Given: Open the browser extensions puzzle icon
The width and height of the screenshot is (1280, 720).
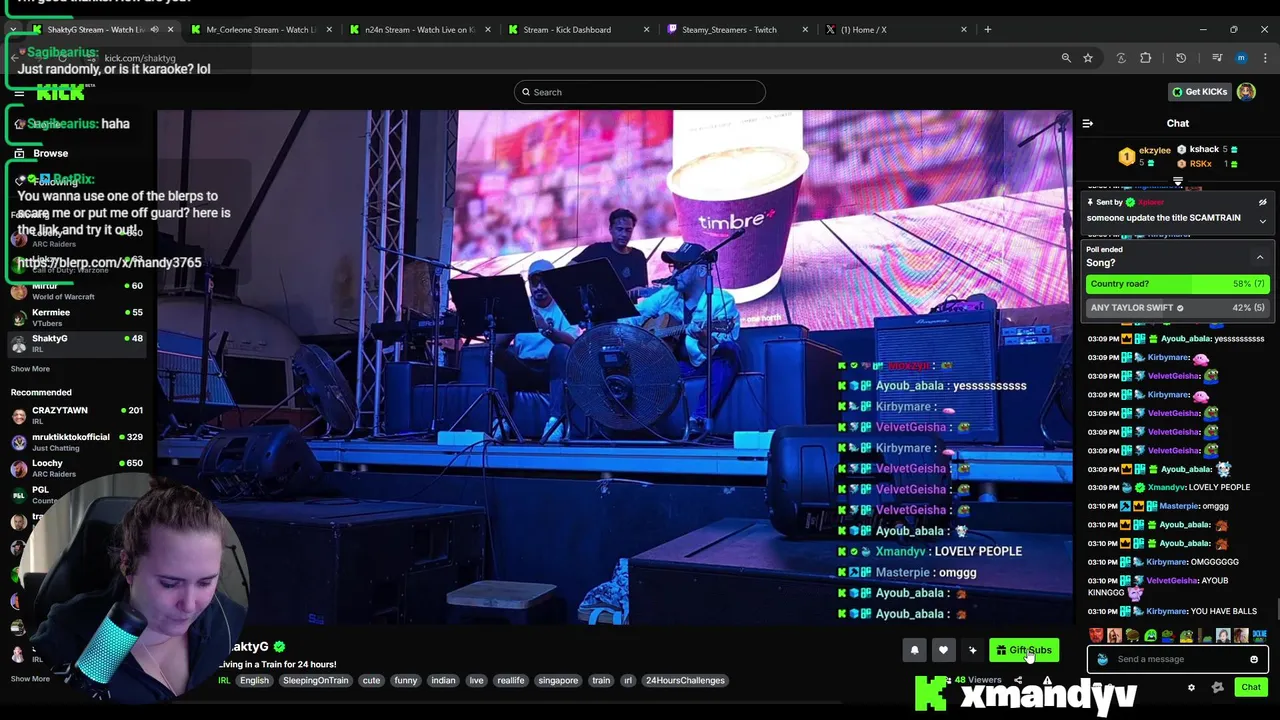Looking at the screenshot, I should pyautogui.click(x=1146, y=58).
